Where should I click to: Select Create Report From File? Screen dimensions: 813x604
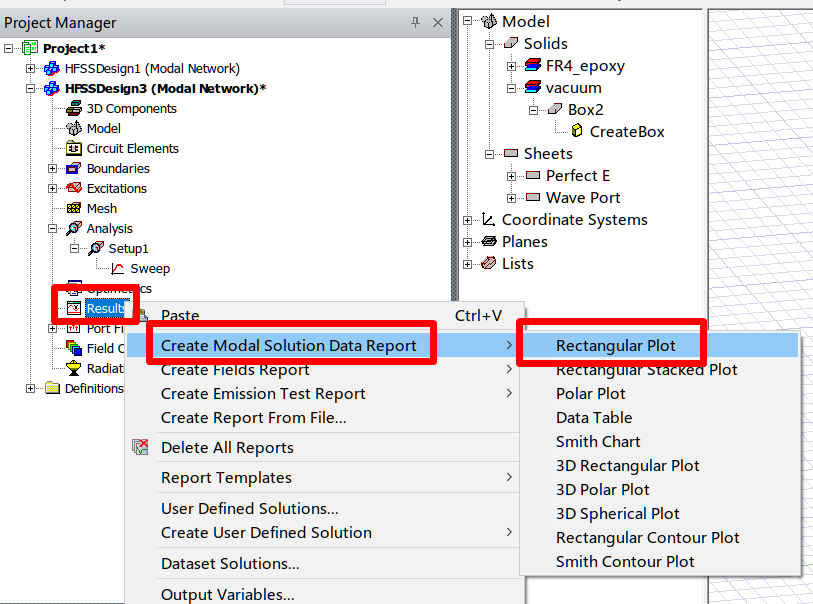point(325,417)
